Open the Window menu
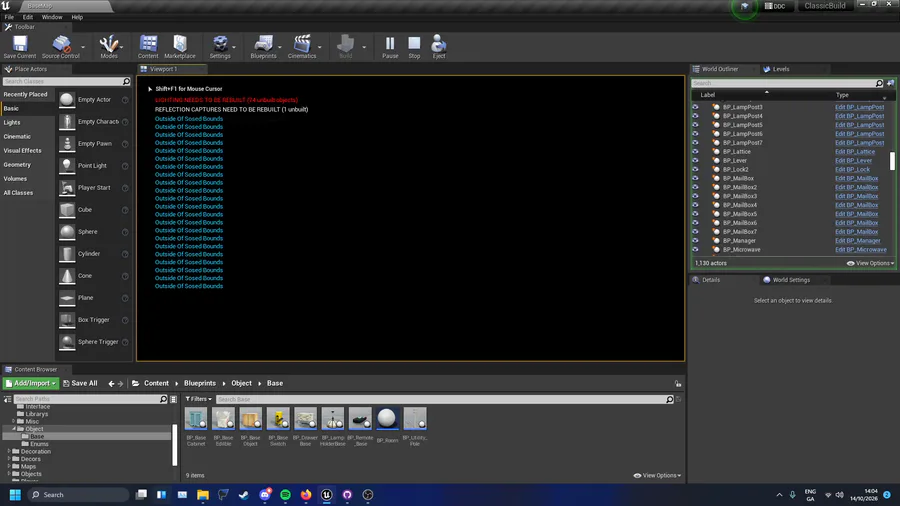The image size is (900, 506). pos(52,17)
